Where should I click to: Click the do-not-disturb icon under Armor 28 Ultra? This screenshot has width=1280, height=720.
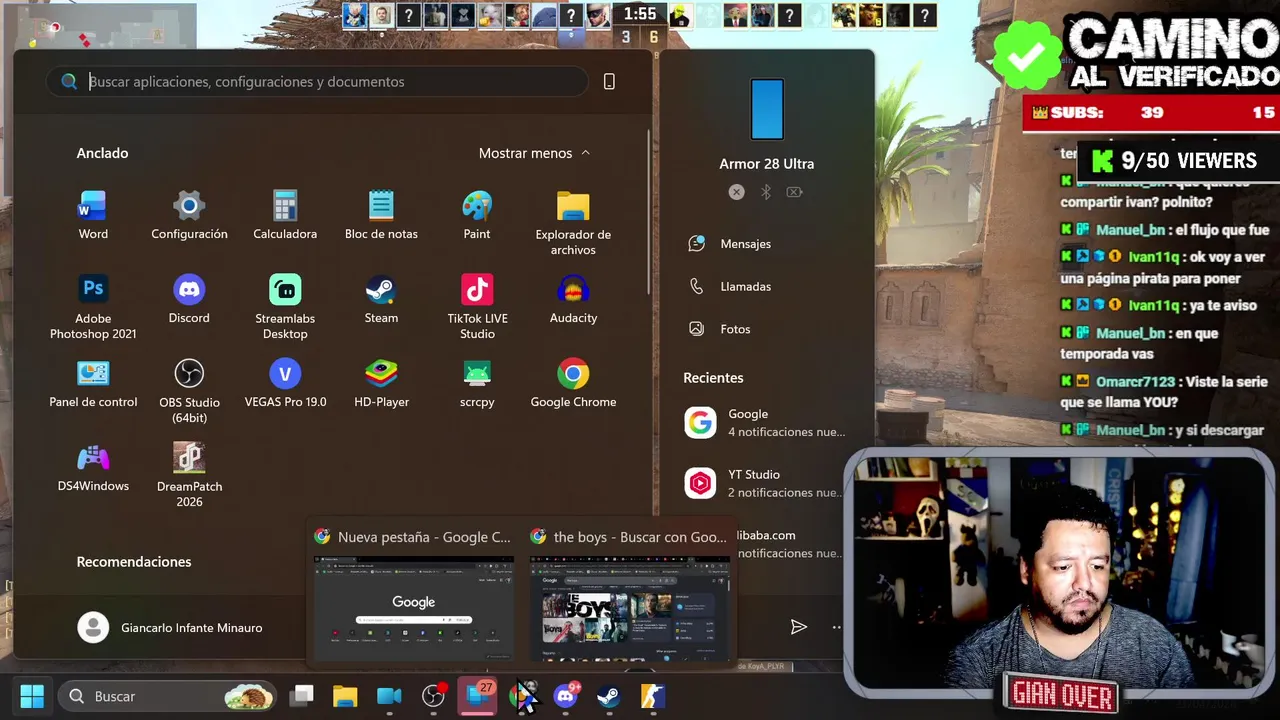[x=736, y=192]
